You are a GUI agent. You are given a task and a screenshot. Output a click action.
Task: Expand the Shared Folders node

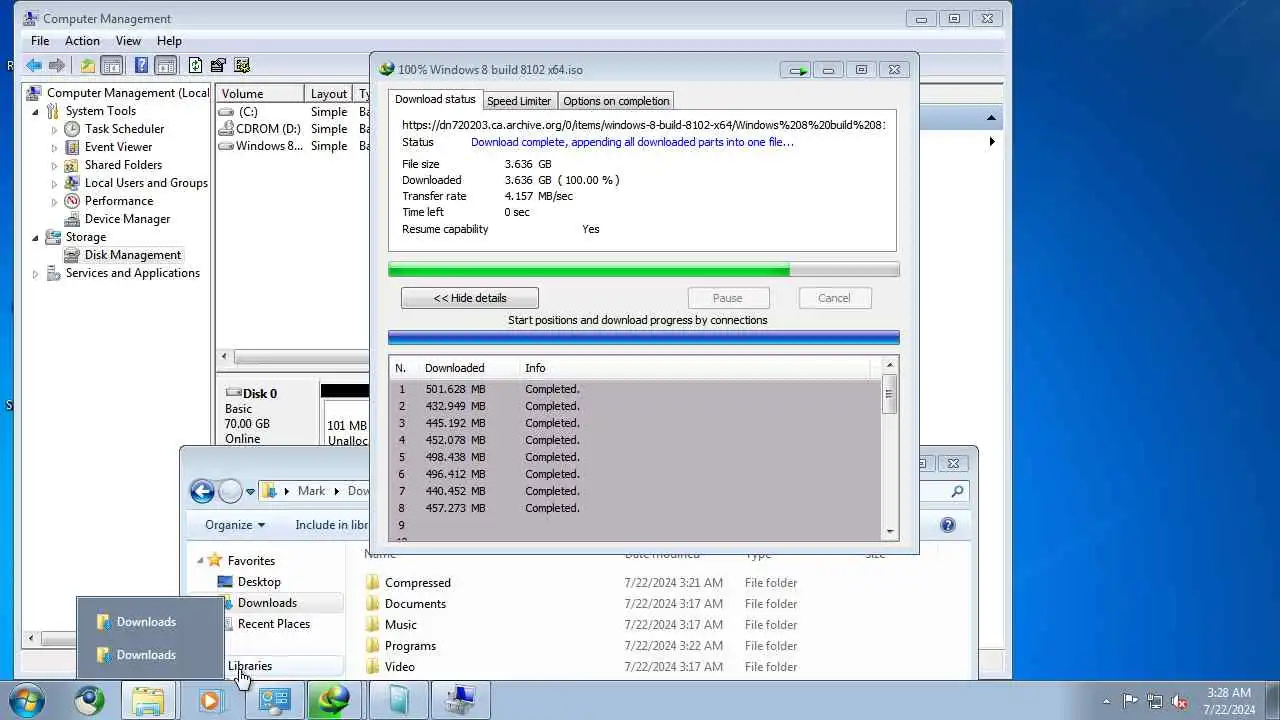pyautogui.click(x=54, y=165)
